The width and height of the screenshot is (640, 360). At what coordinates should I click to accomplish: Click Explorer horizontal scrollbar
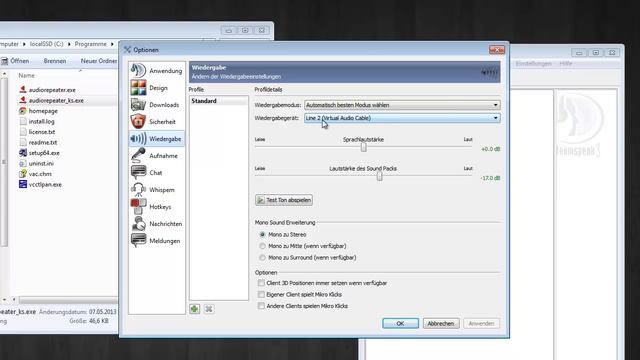[x=68, y=300]
